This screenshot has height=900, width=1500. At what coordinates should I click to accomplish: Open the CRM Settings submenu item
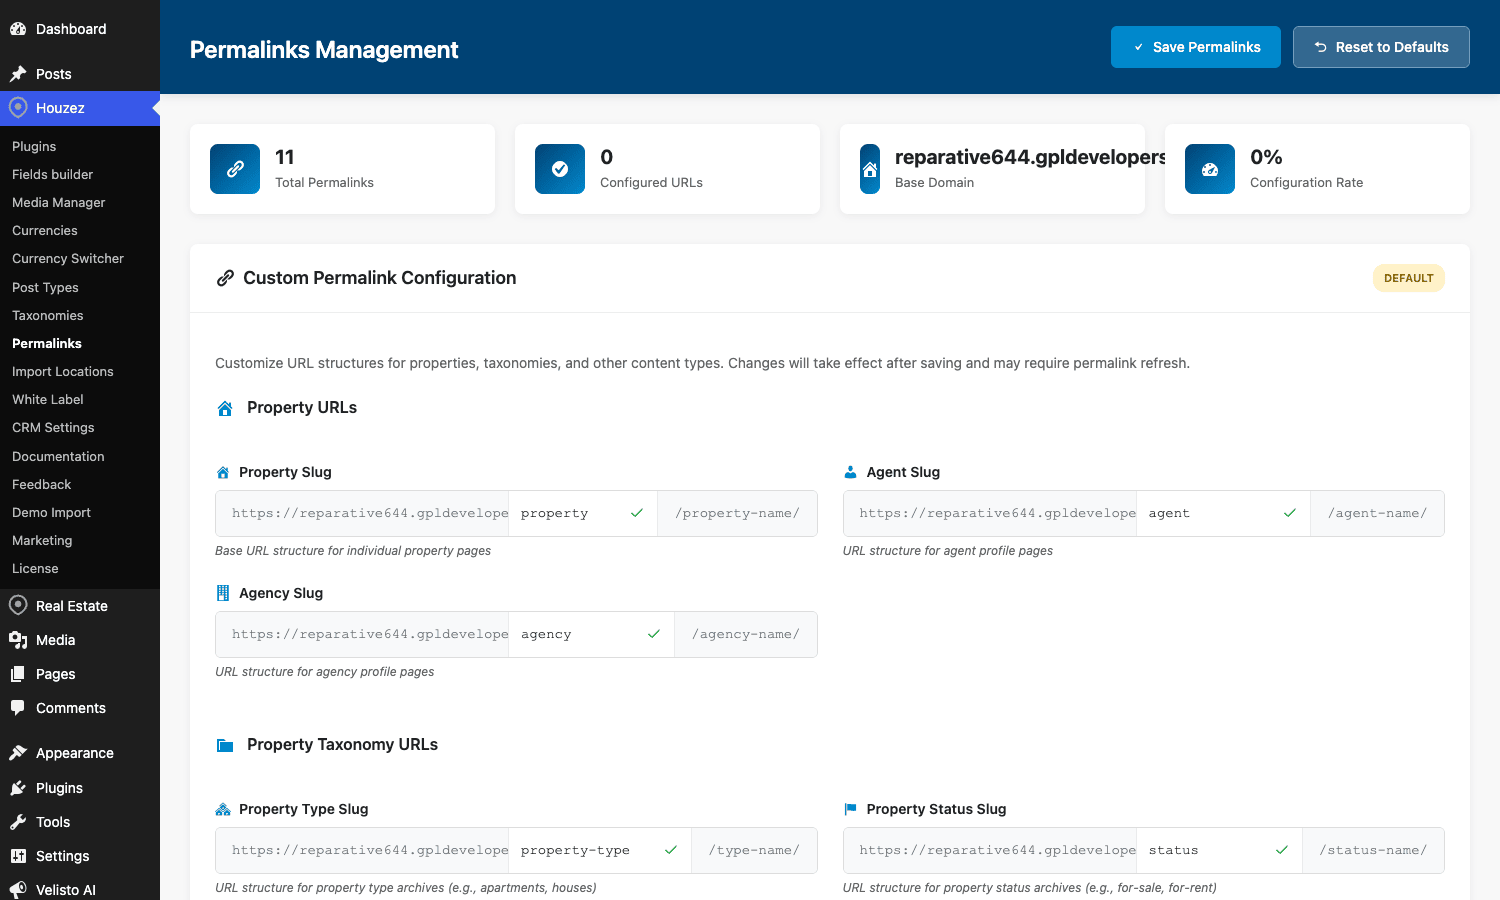coord(53,427)
